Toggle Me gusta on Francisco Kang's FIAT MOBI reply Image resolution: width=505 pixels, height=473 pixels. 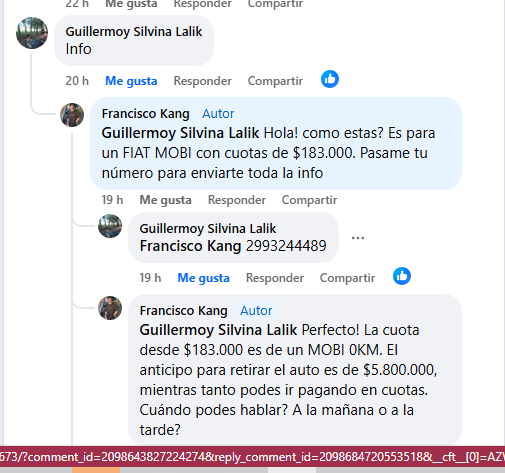coord(165,200)
